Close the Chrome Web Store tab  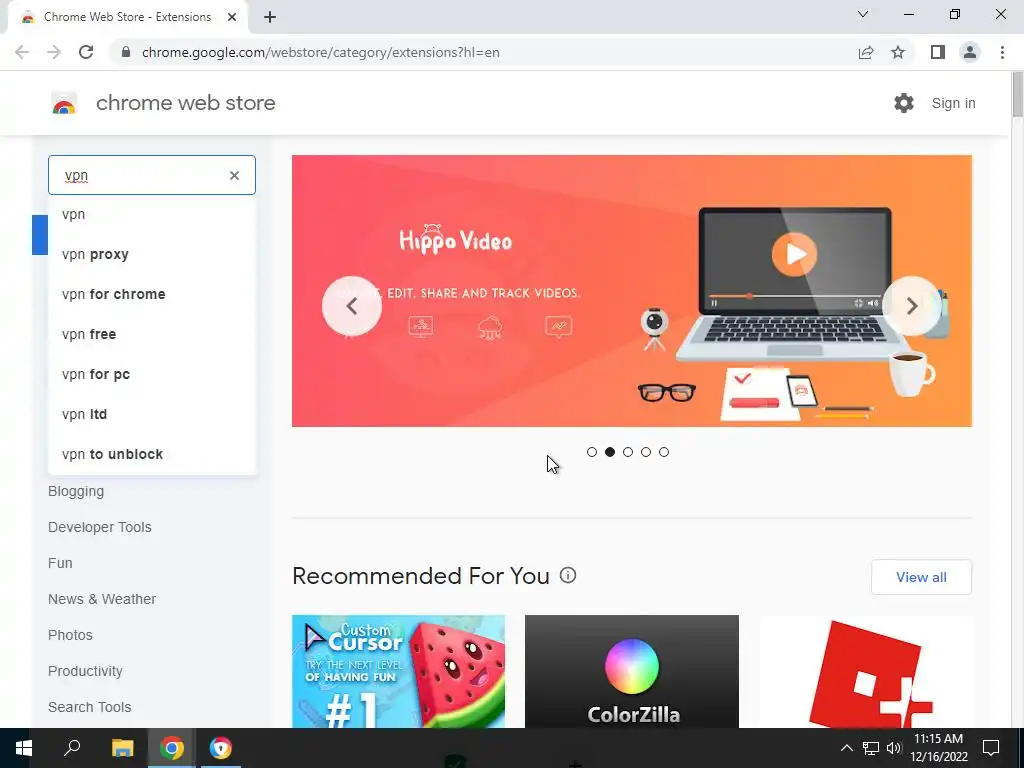click(232, 17)
